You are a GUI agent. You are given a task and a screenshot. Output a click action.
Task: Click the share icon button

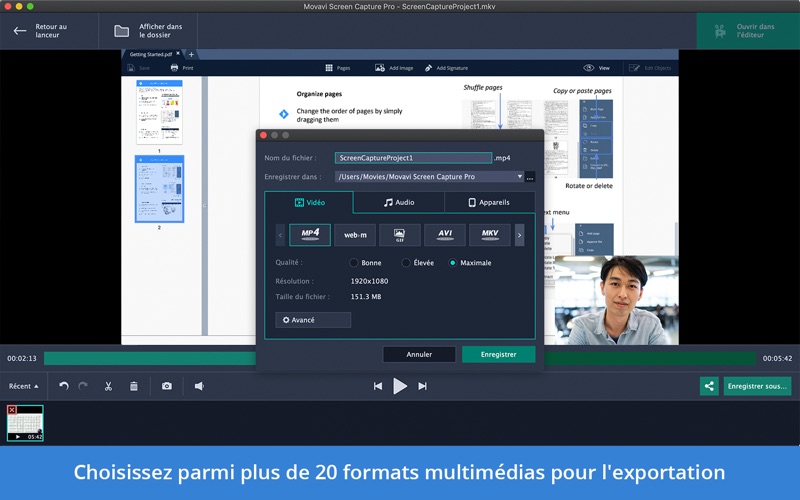709,386
